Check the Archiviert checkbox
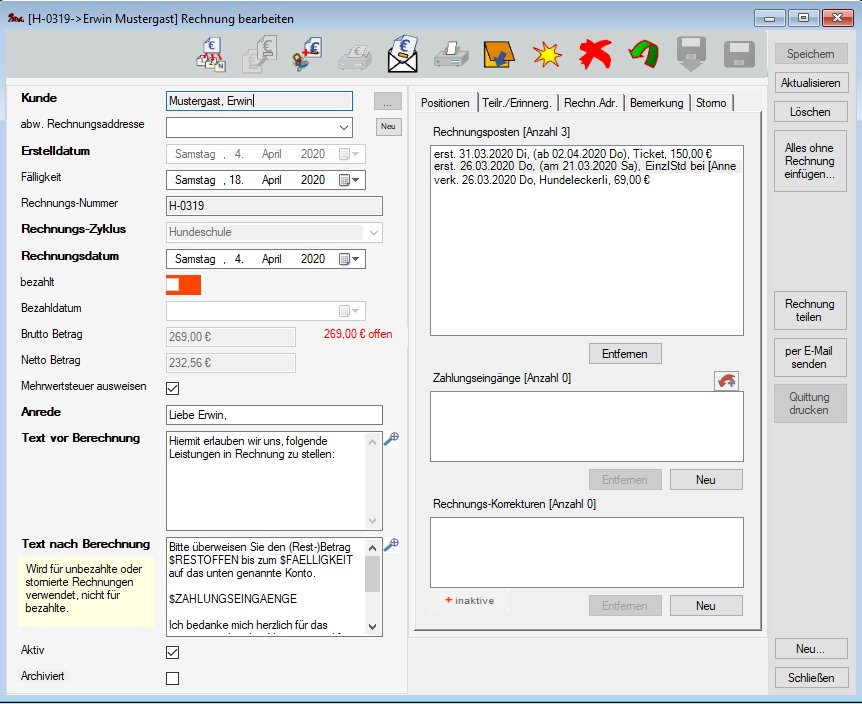Viewport: 862px width, 704px height. (x=172, y=678)
